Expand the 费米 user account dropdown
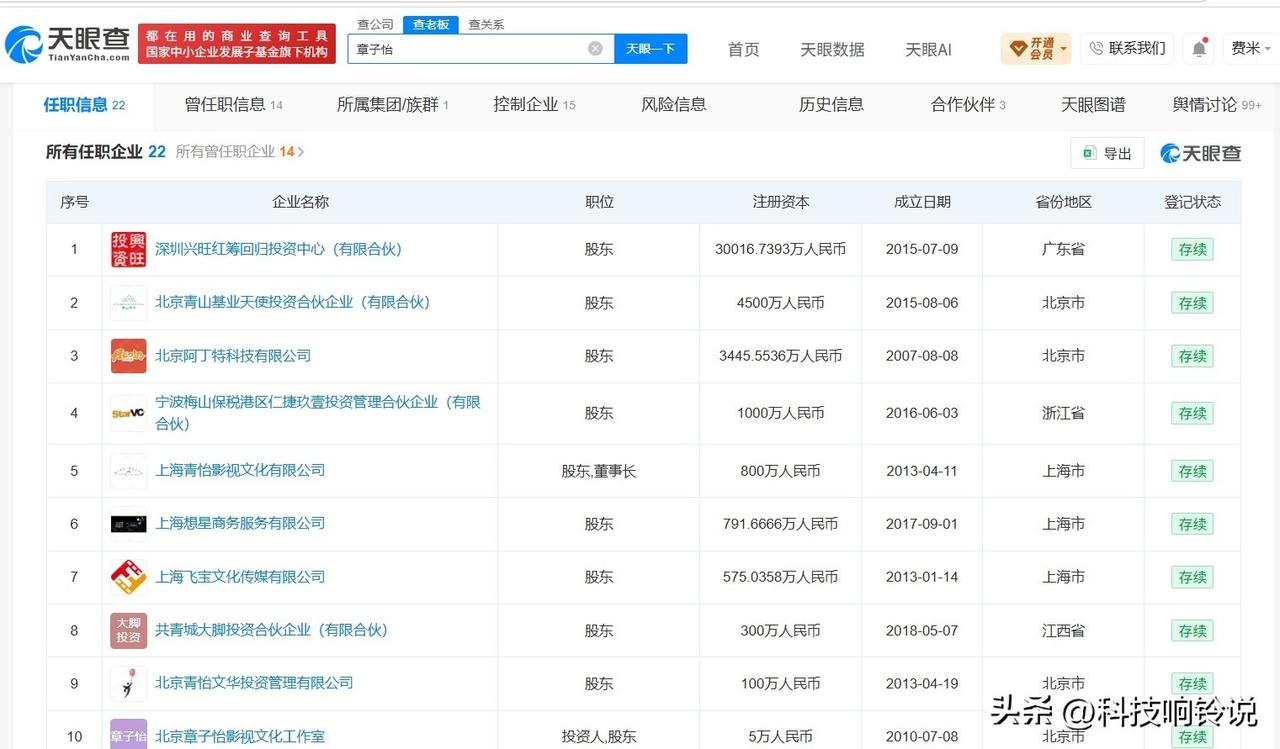The height and width of the screenshot is (749, 1280). tap(1250, 48)
